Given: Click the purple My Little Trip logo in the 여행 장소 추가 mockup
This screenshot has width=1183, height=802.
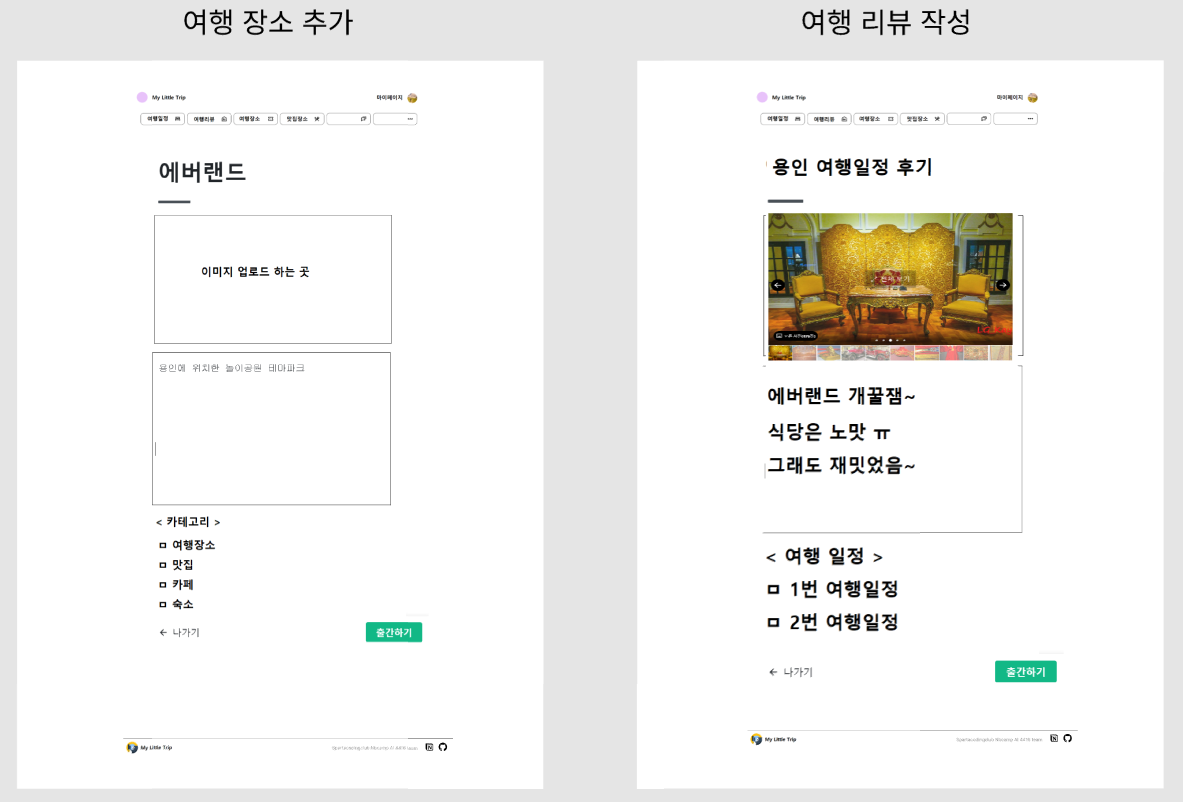Looking at the screenshot, I should [x=142, y=97].
